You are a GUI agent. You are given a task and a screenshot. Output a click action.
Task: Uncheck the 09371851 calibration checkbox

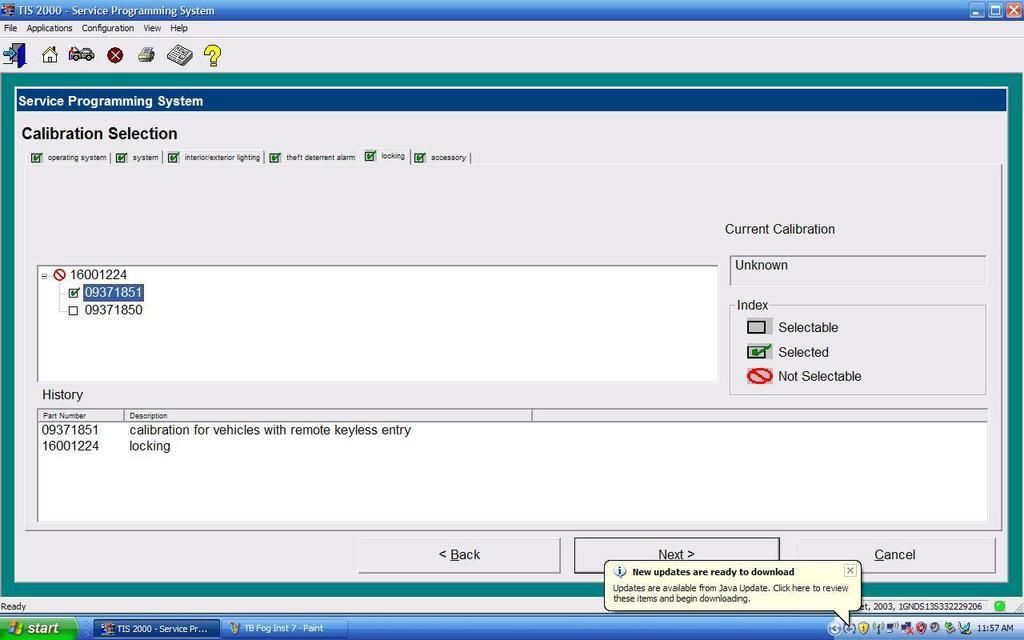coord(74,293)
